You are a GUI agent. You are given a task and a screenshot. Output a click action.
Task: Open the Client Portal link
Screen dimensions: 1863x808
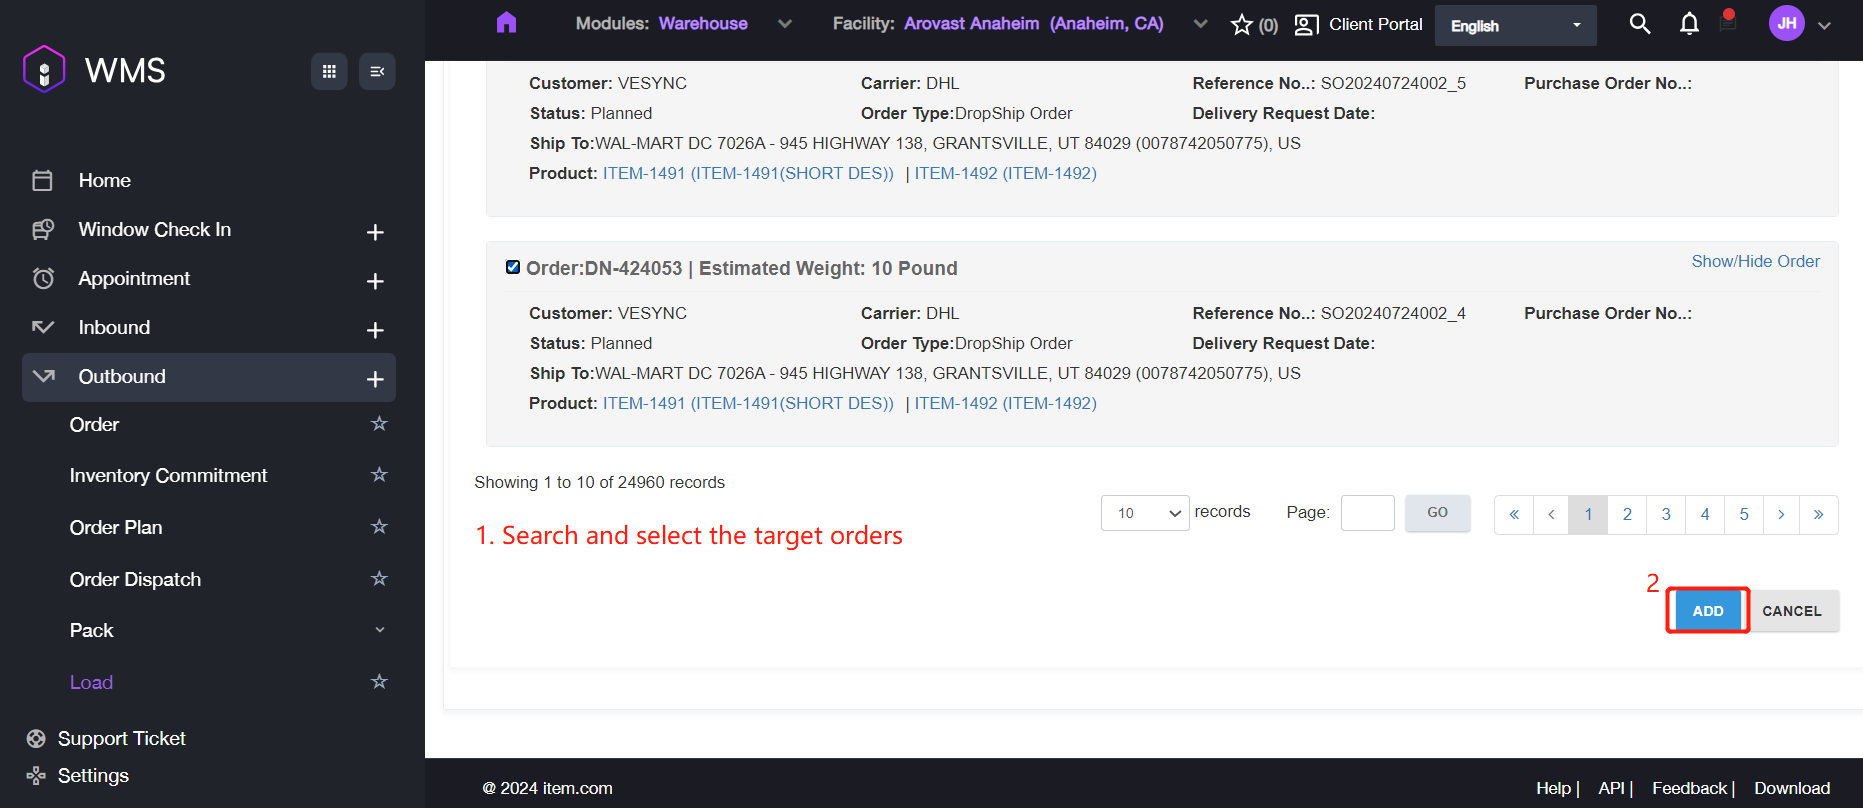tap(1359, 24)
